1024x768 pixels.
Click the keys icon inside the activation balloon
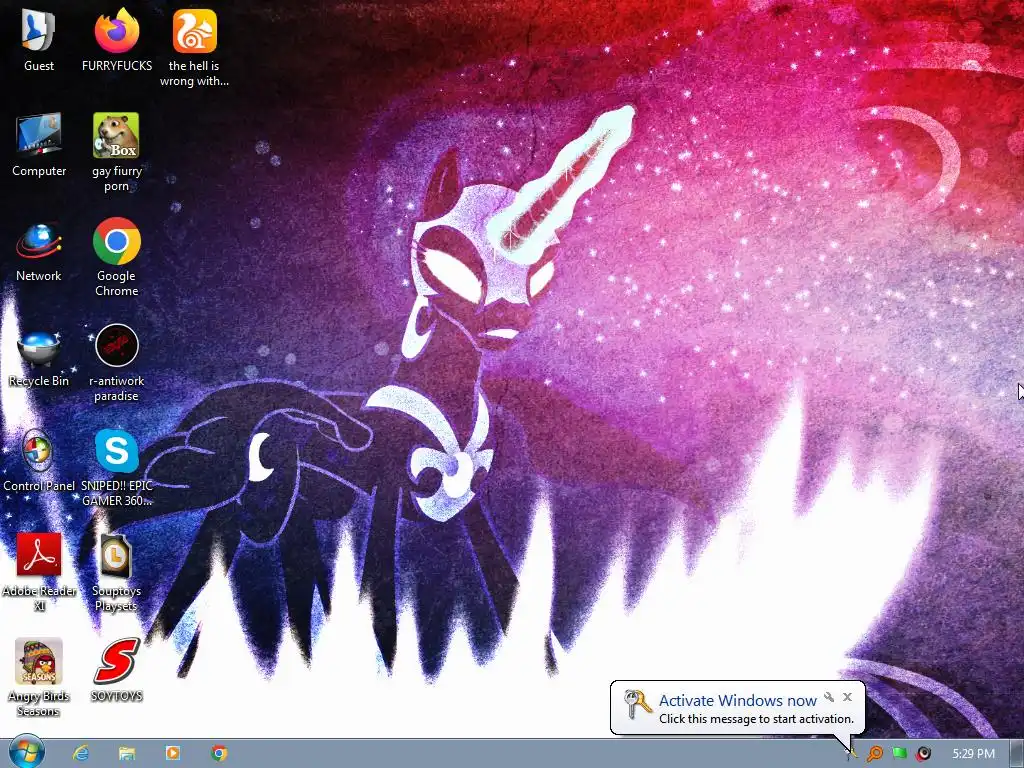(637, 704)
